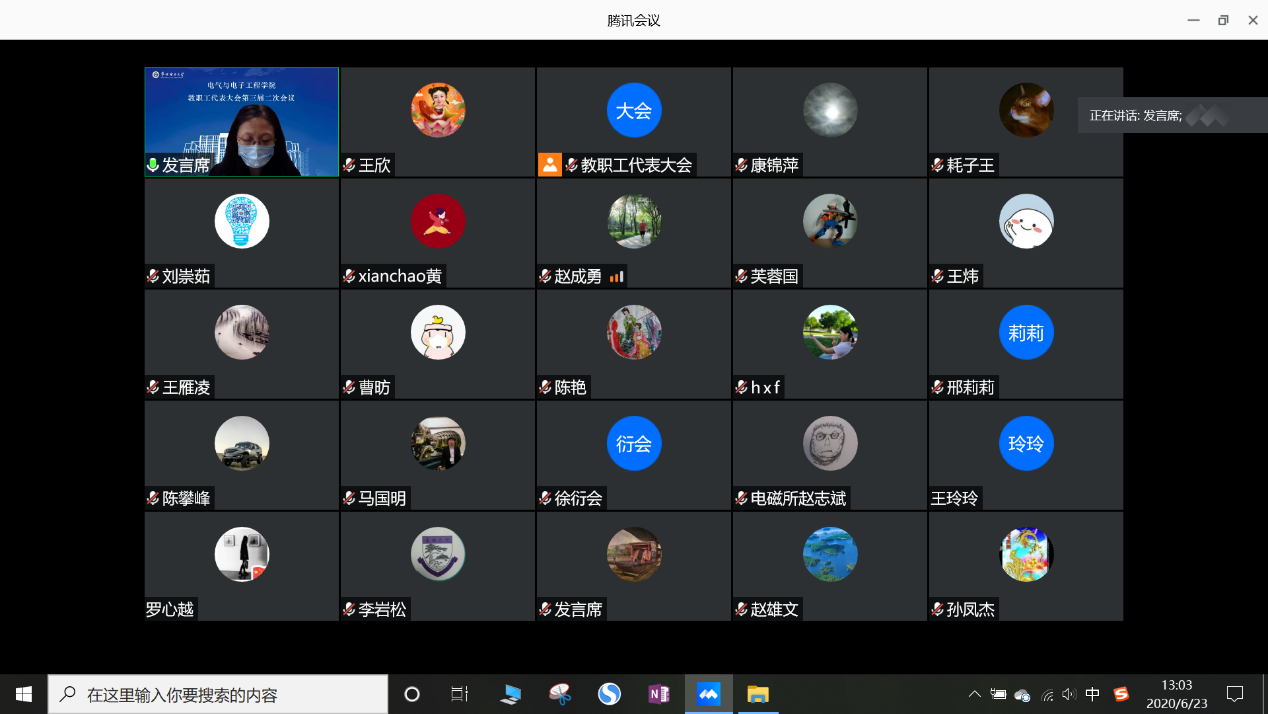Open the Cortana circle icon
Viewport: 1268px width, 714px height.
pyautogui.click(x=411, y=694)
